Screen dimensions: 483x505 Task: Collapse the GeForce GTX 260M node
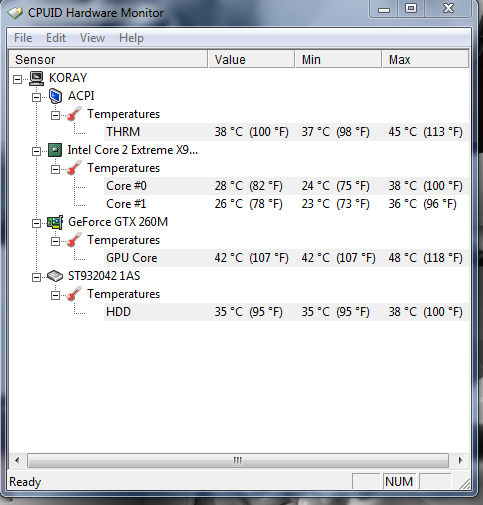36,223
